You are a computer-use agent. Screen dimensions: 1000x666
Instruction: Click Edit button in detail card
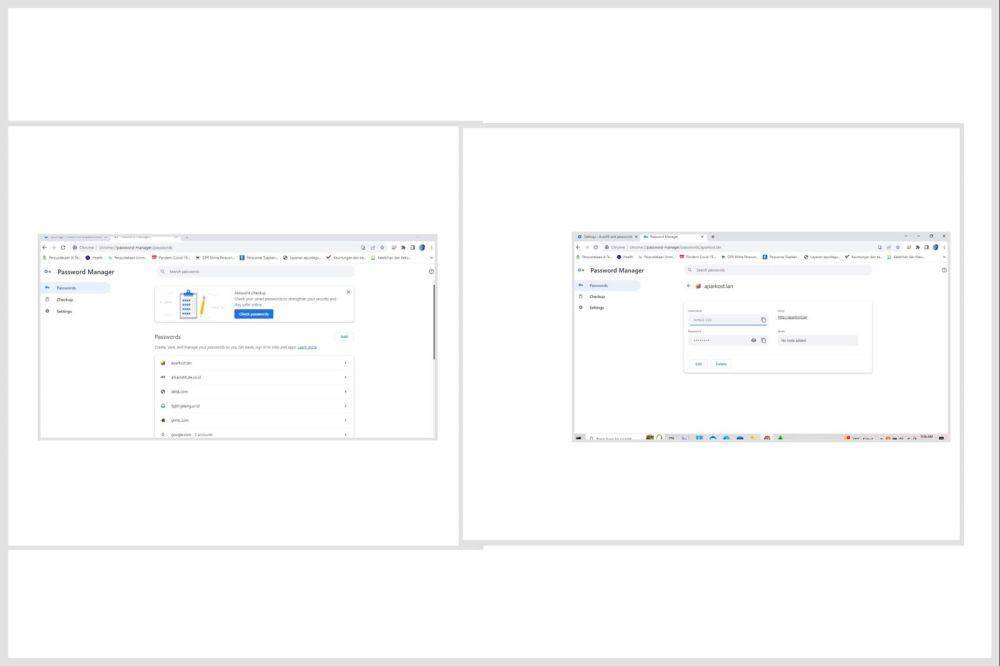(698, 364)
